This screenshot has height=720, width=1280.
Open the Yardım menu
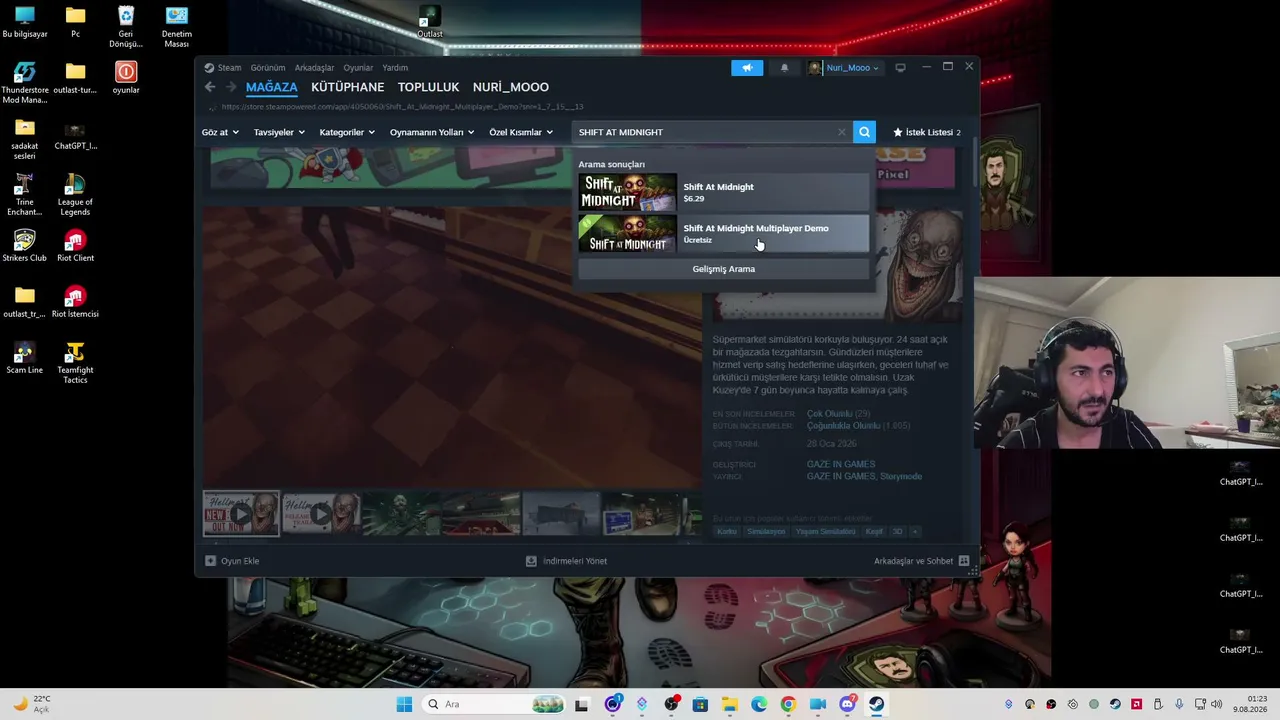coord(395,68)
